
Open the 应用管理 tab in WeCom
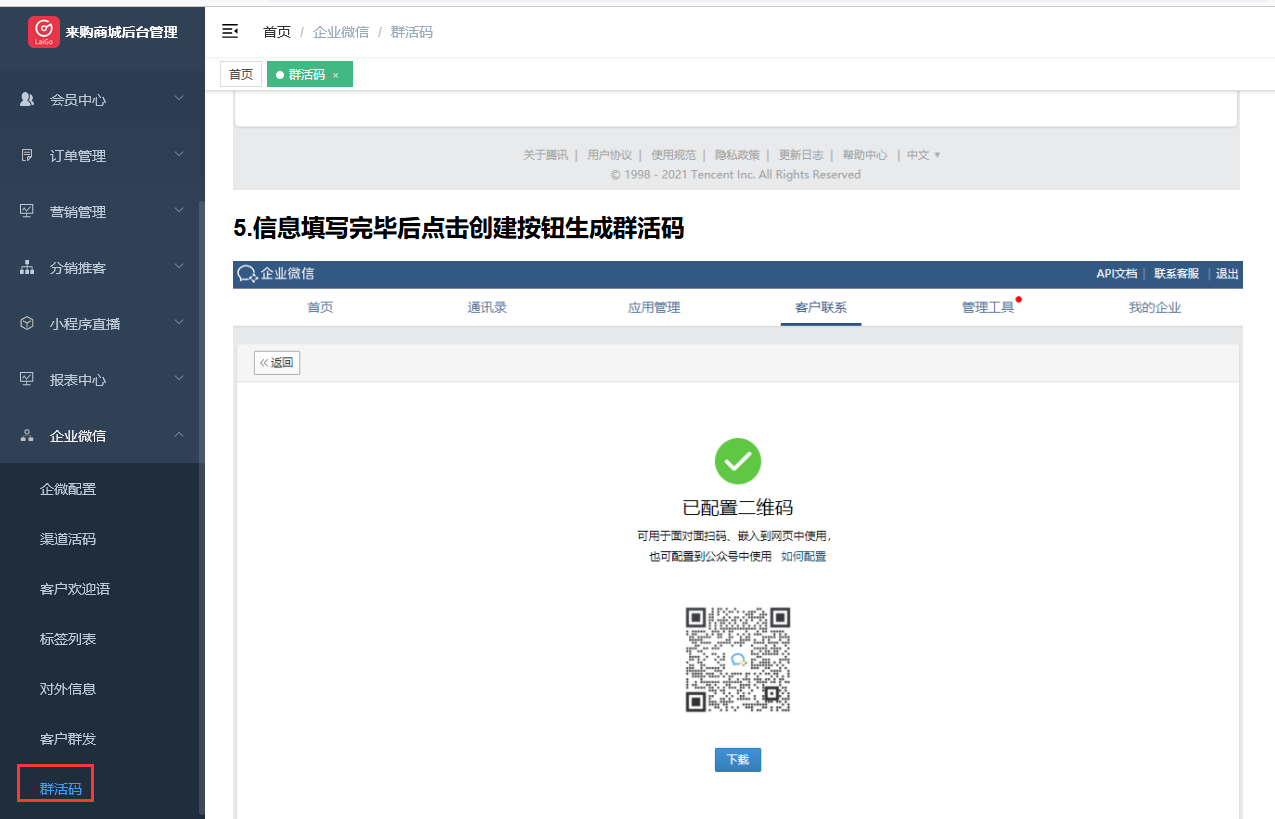point(654,307)
